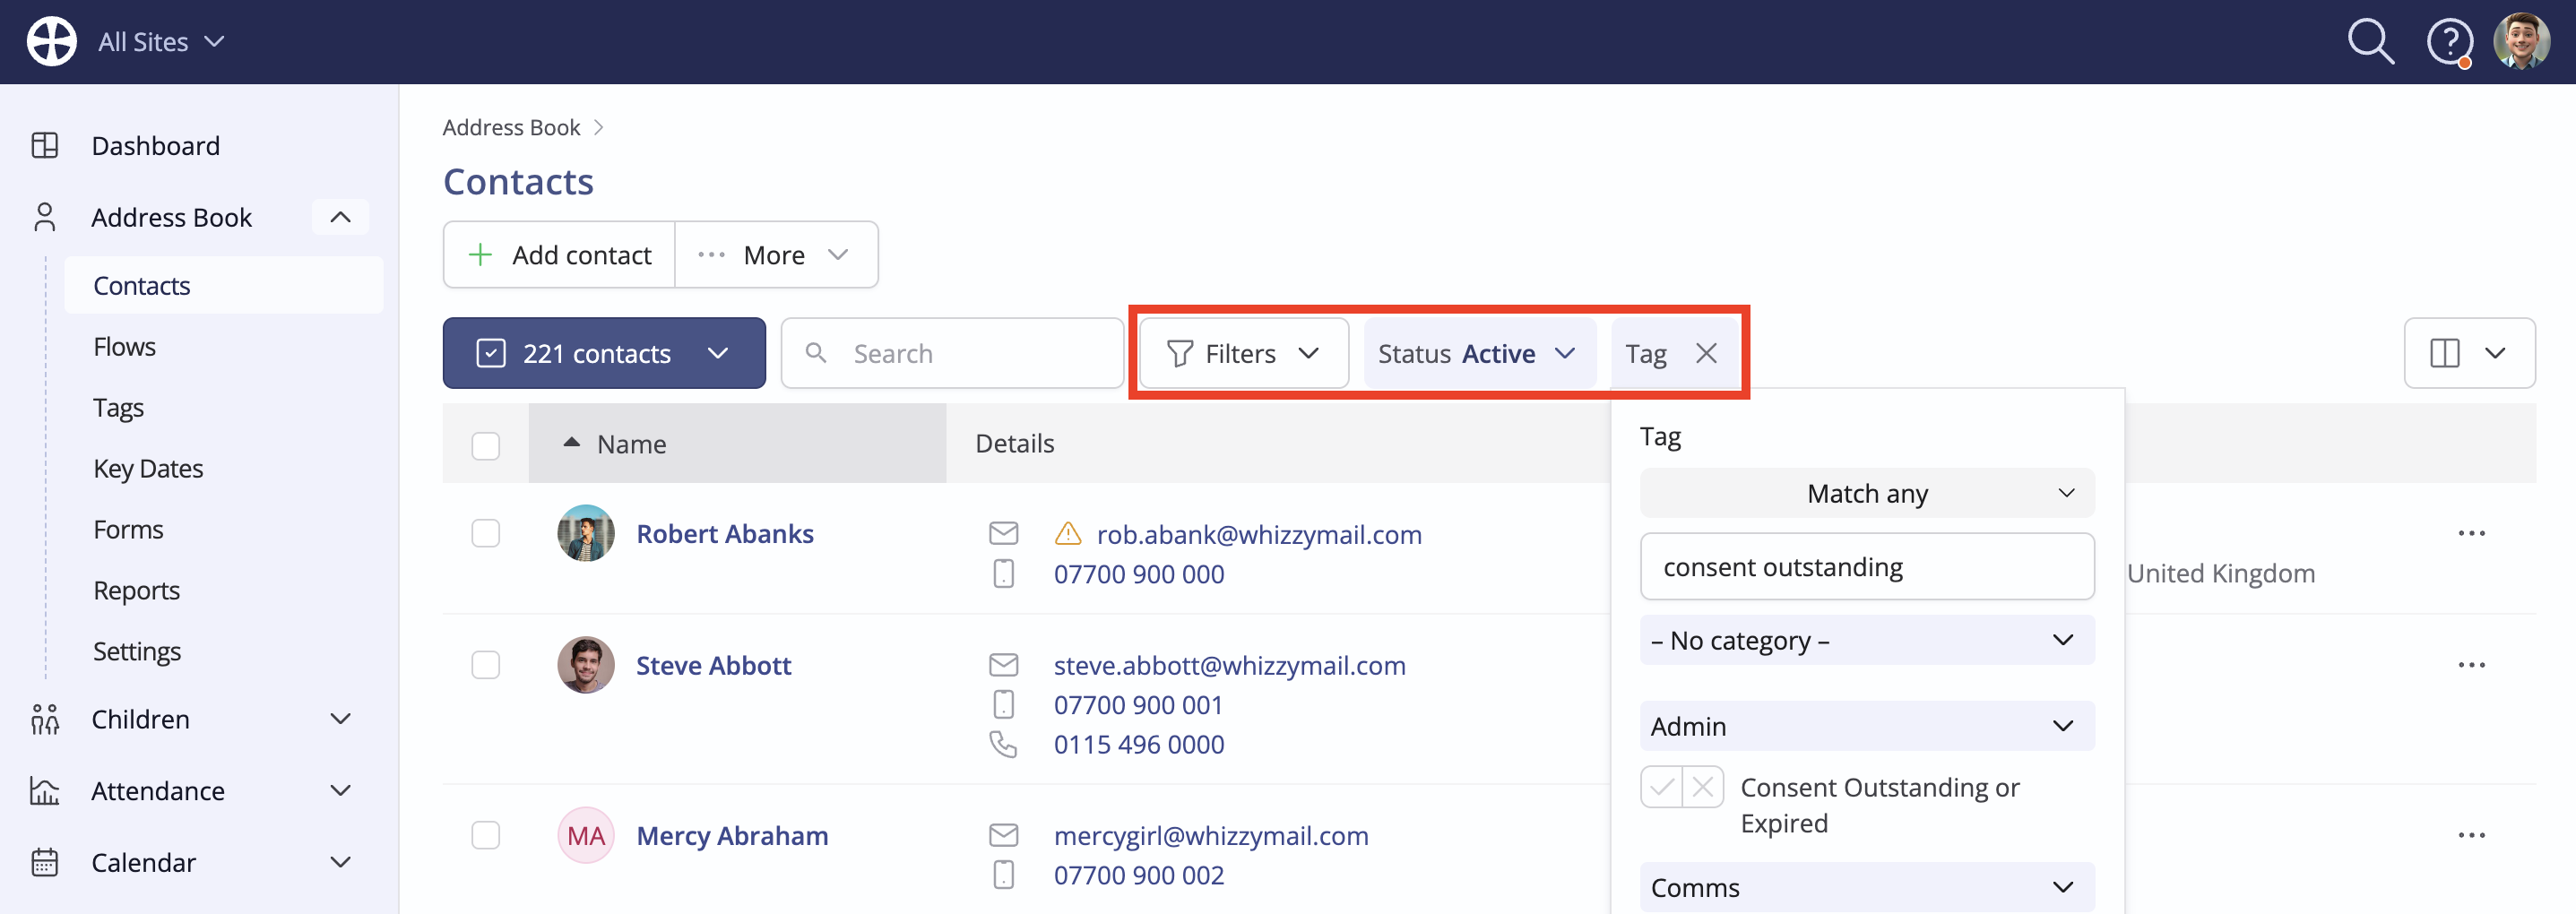Viewport: 2576px width, 914px height.
Task: Open row actions menu for Robert Abanks
Action: [2471, 533]
